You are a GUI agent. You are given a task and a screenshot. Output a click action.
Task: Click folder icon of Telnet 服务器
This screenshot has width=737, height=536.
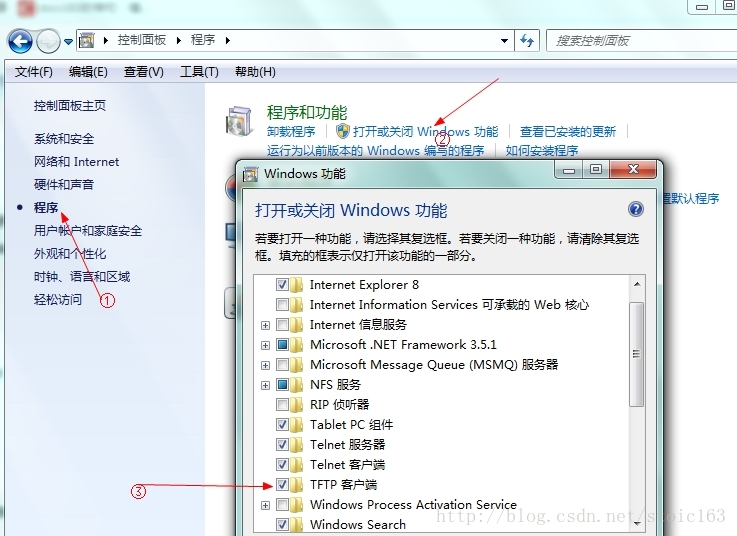coord(296,445)
